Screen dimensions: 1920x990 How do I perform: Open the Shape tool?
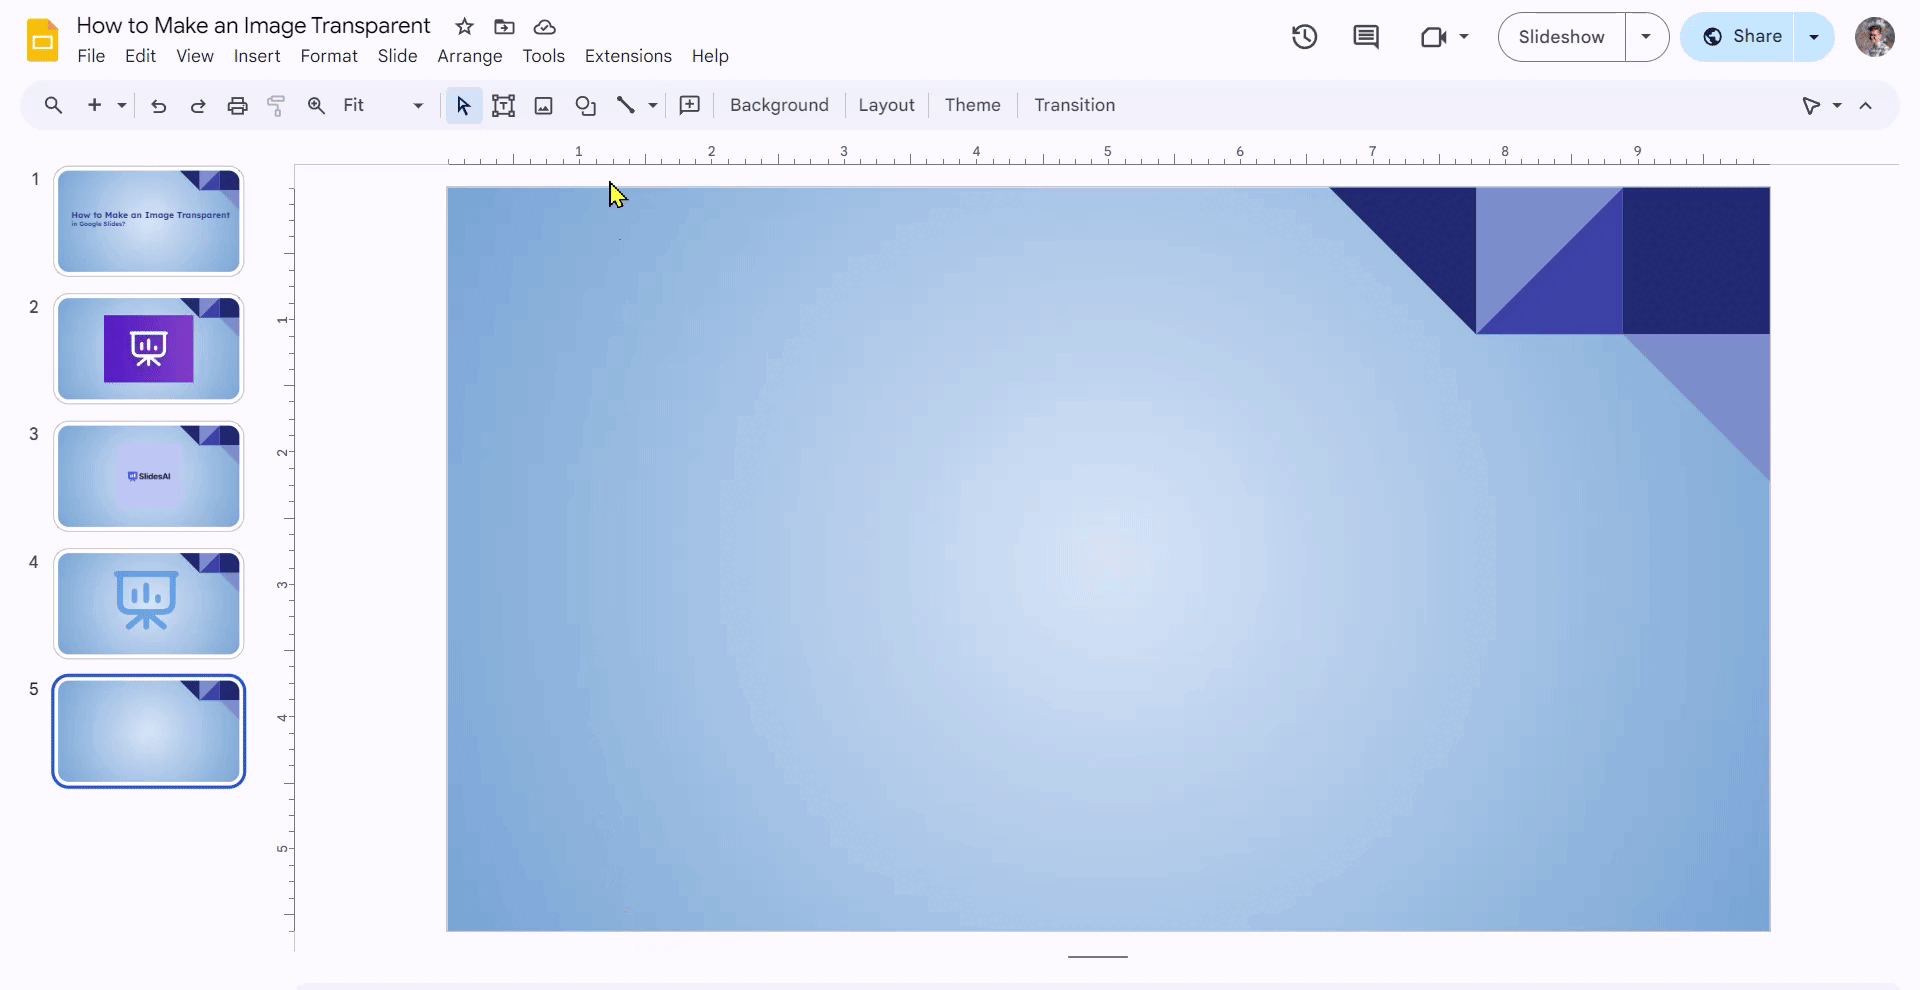tap(585, 106)
